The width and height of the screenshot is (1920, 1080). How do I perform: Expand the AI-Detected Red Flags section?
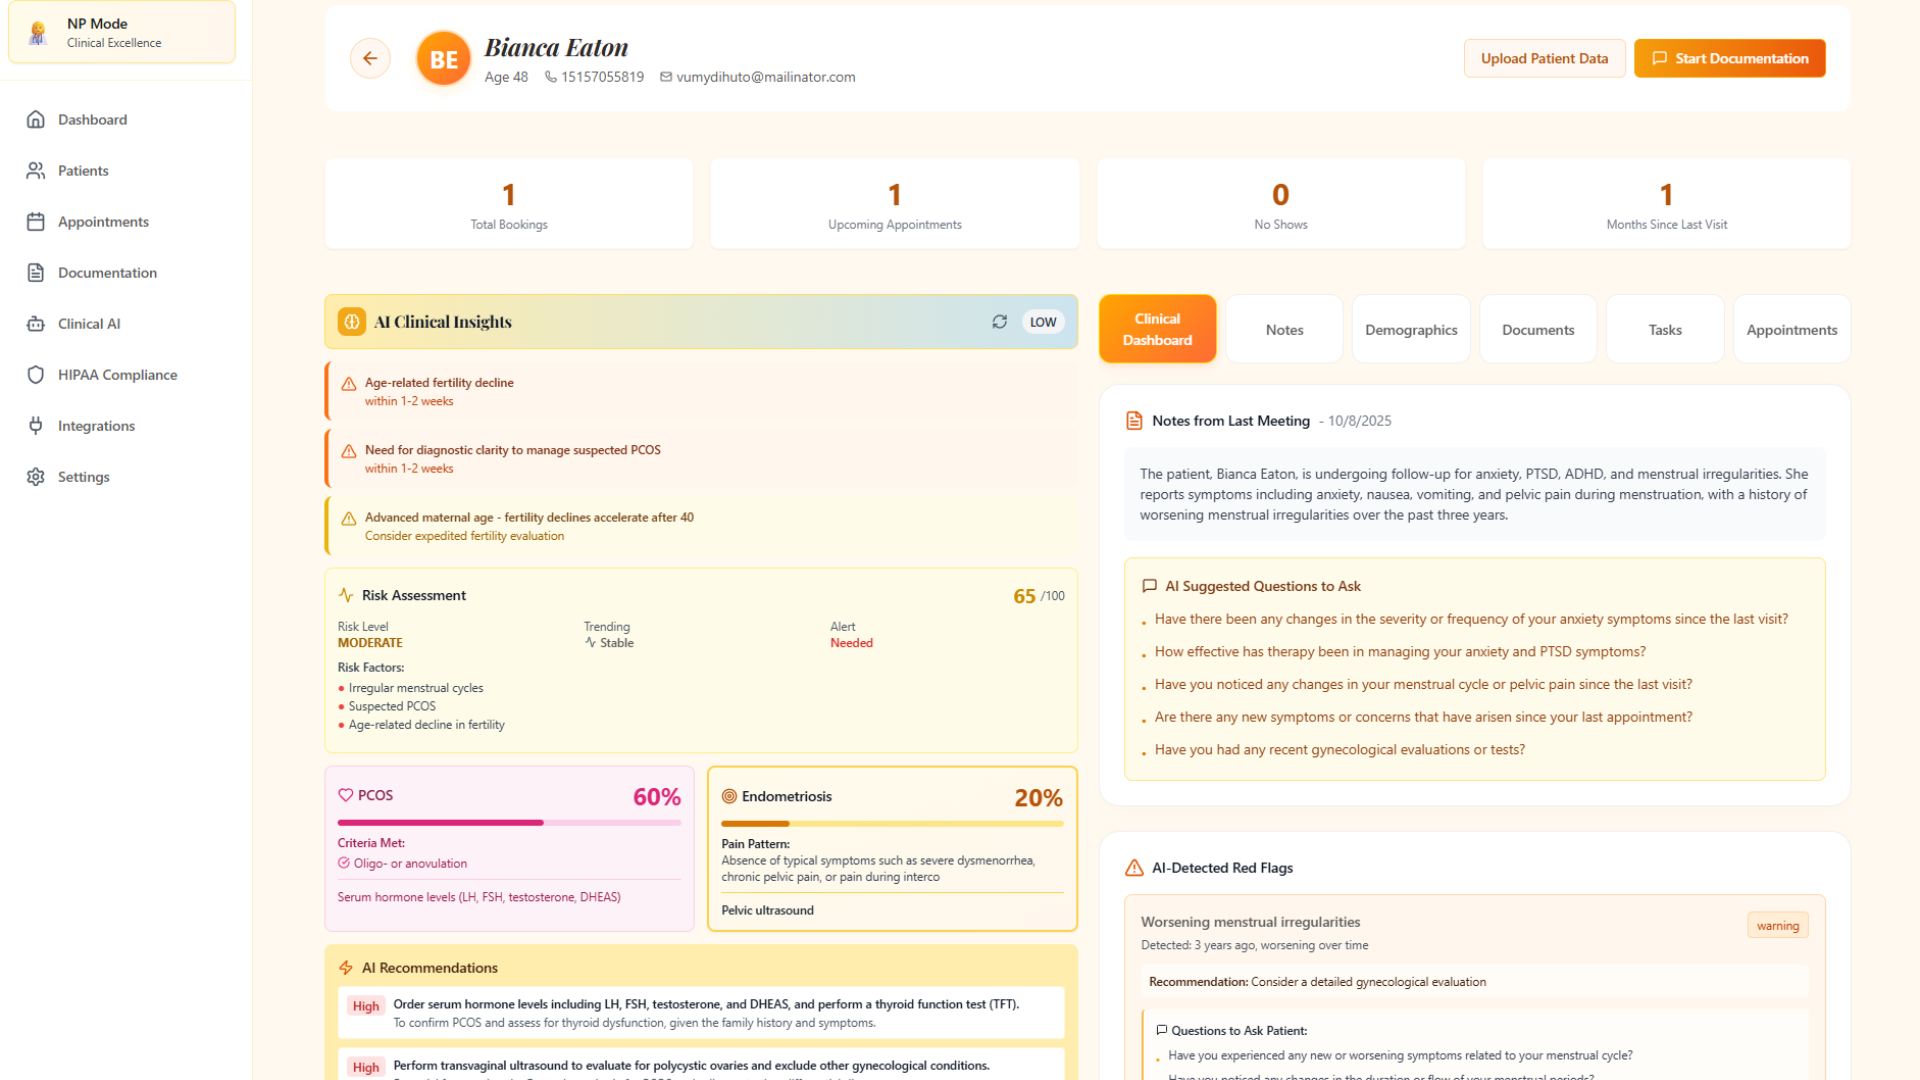(1221, 867)
